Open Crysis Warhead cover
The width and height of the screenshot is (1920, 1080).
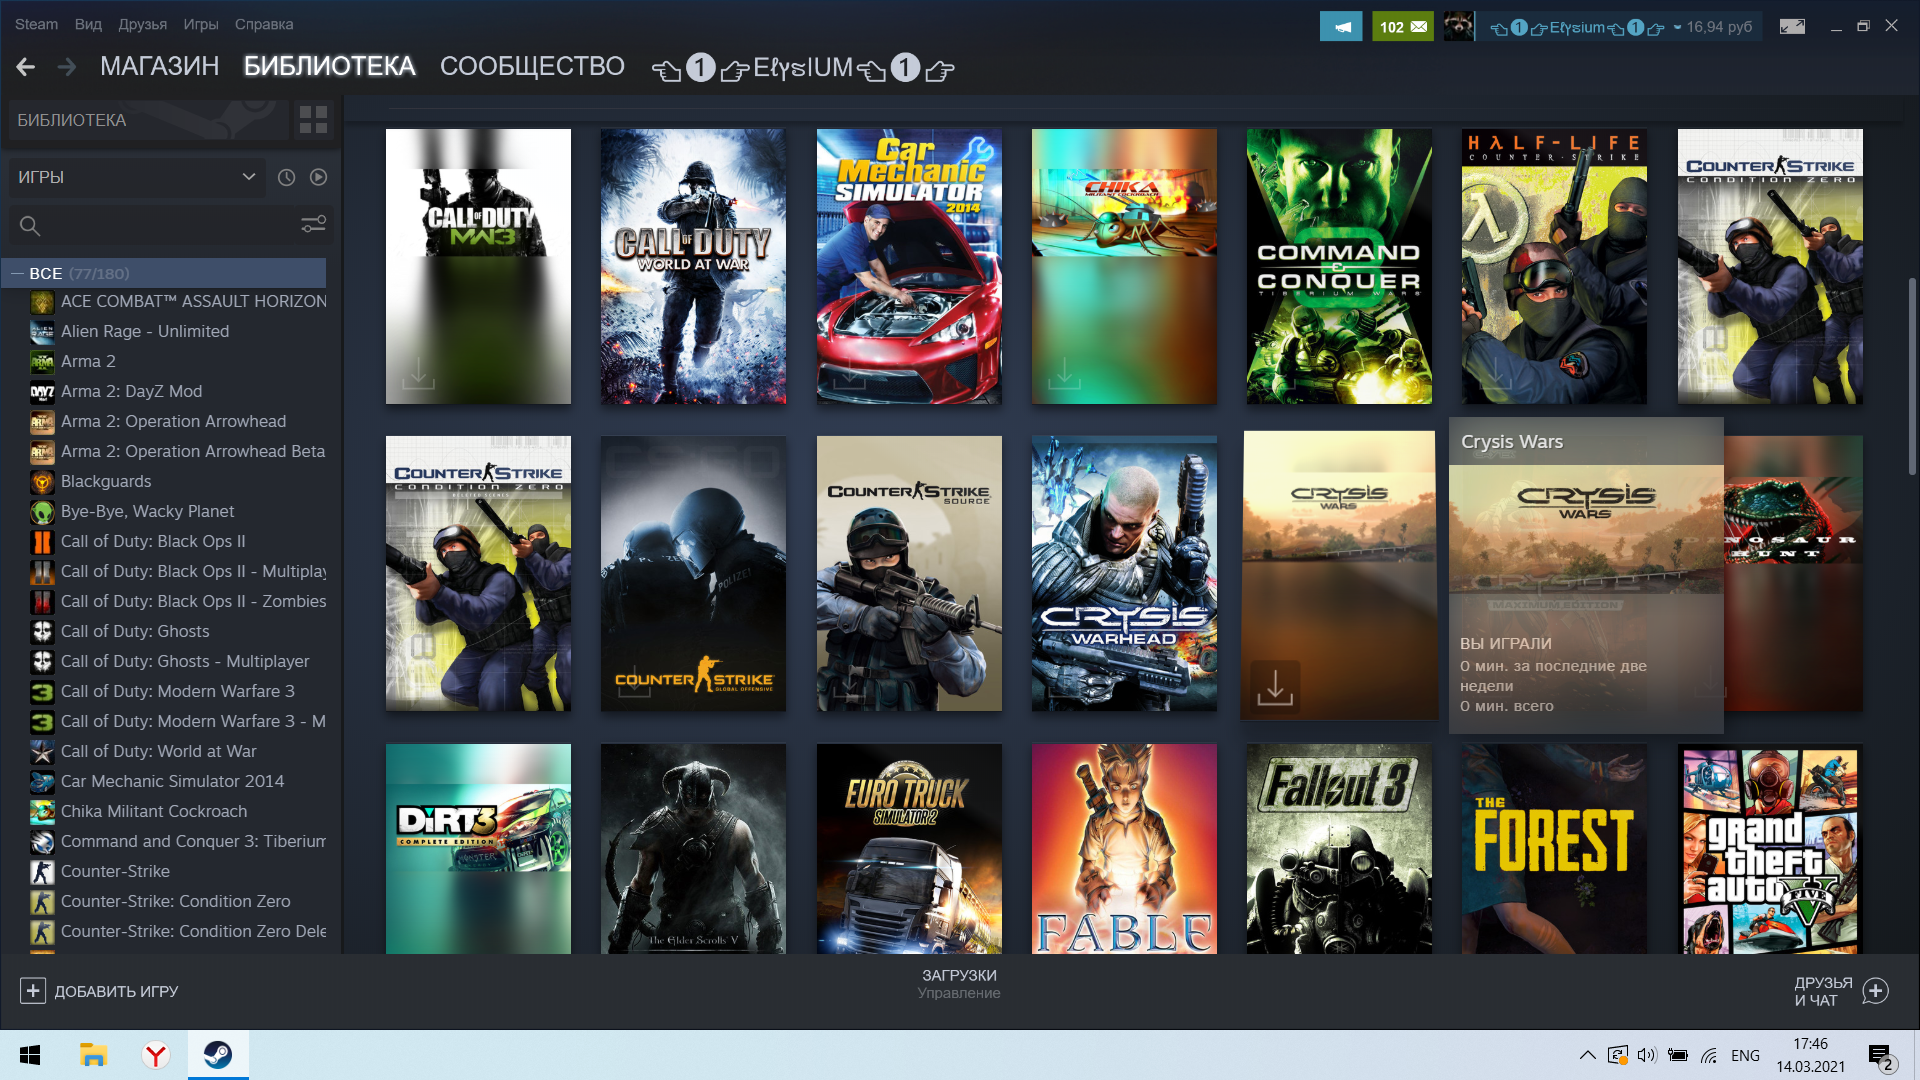pyautogui.click(x=1124, y=573)
